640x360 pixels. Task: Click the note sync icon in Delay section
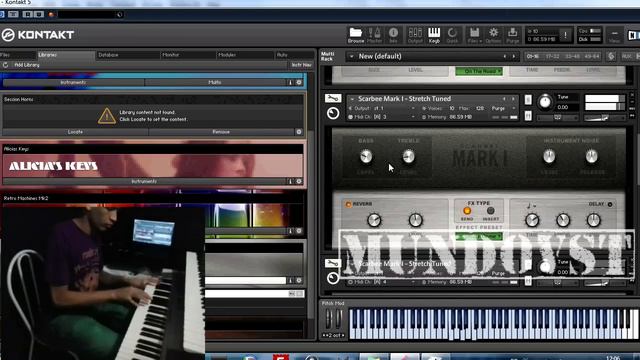click(530, 205)
